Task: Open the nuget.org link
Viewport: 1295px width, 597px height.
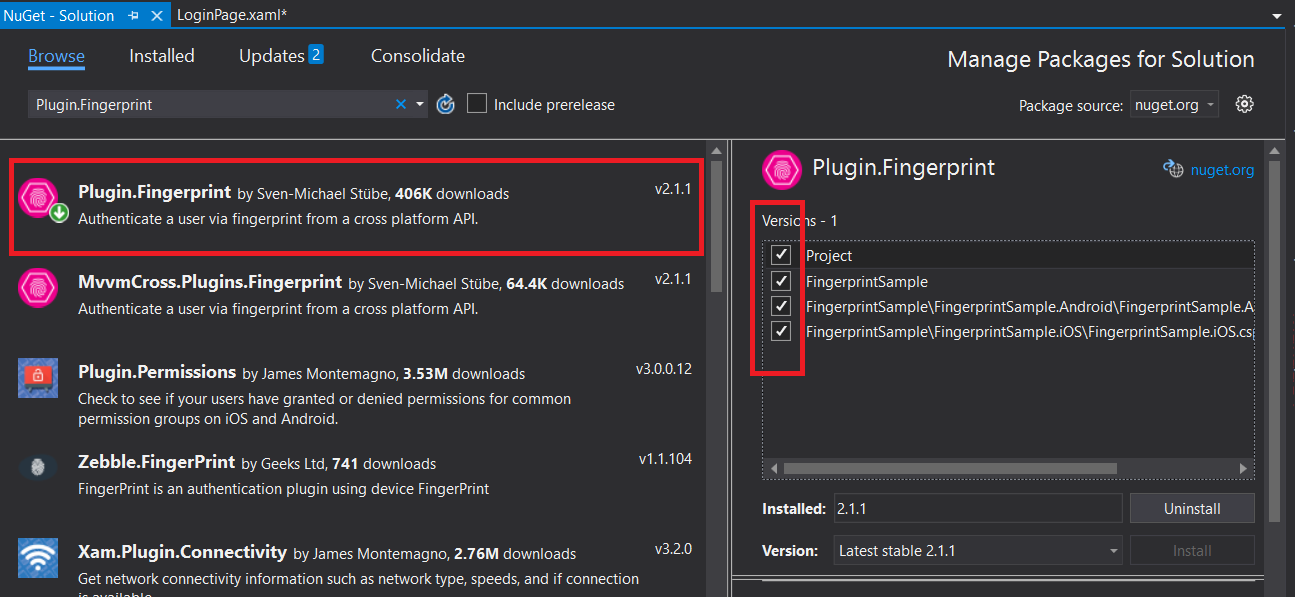Action: [1222, 170]
